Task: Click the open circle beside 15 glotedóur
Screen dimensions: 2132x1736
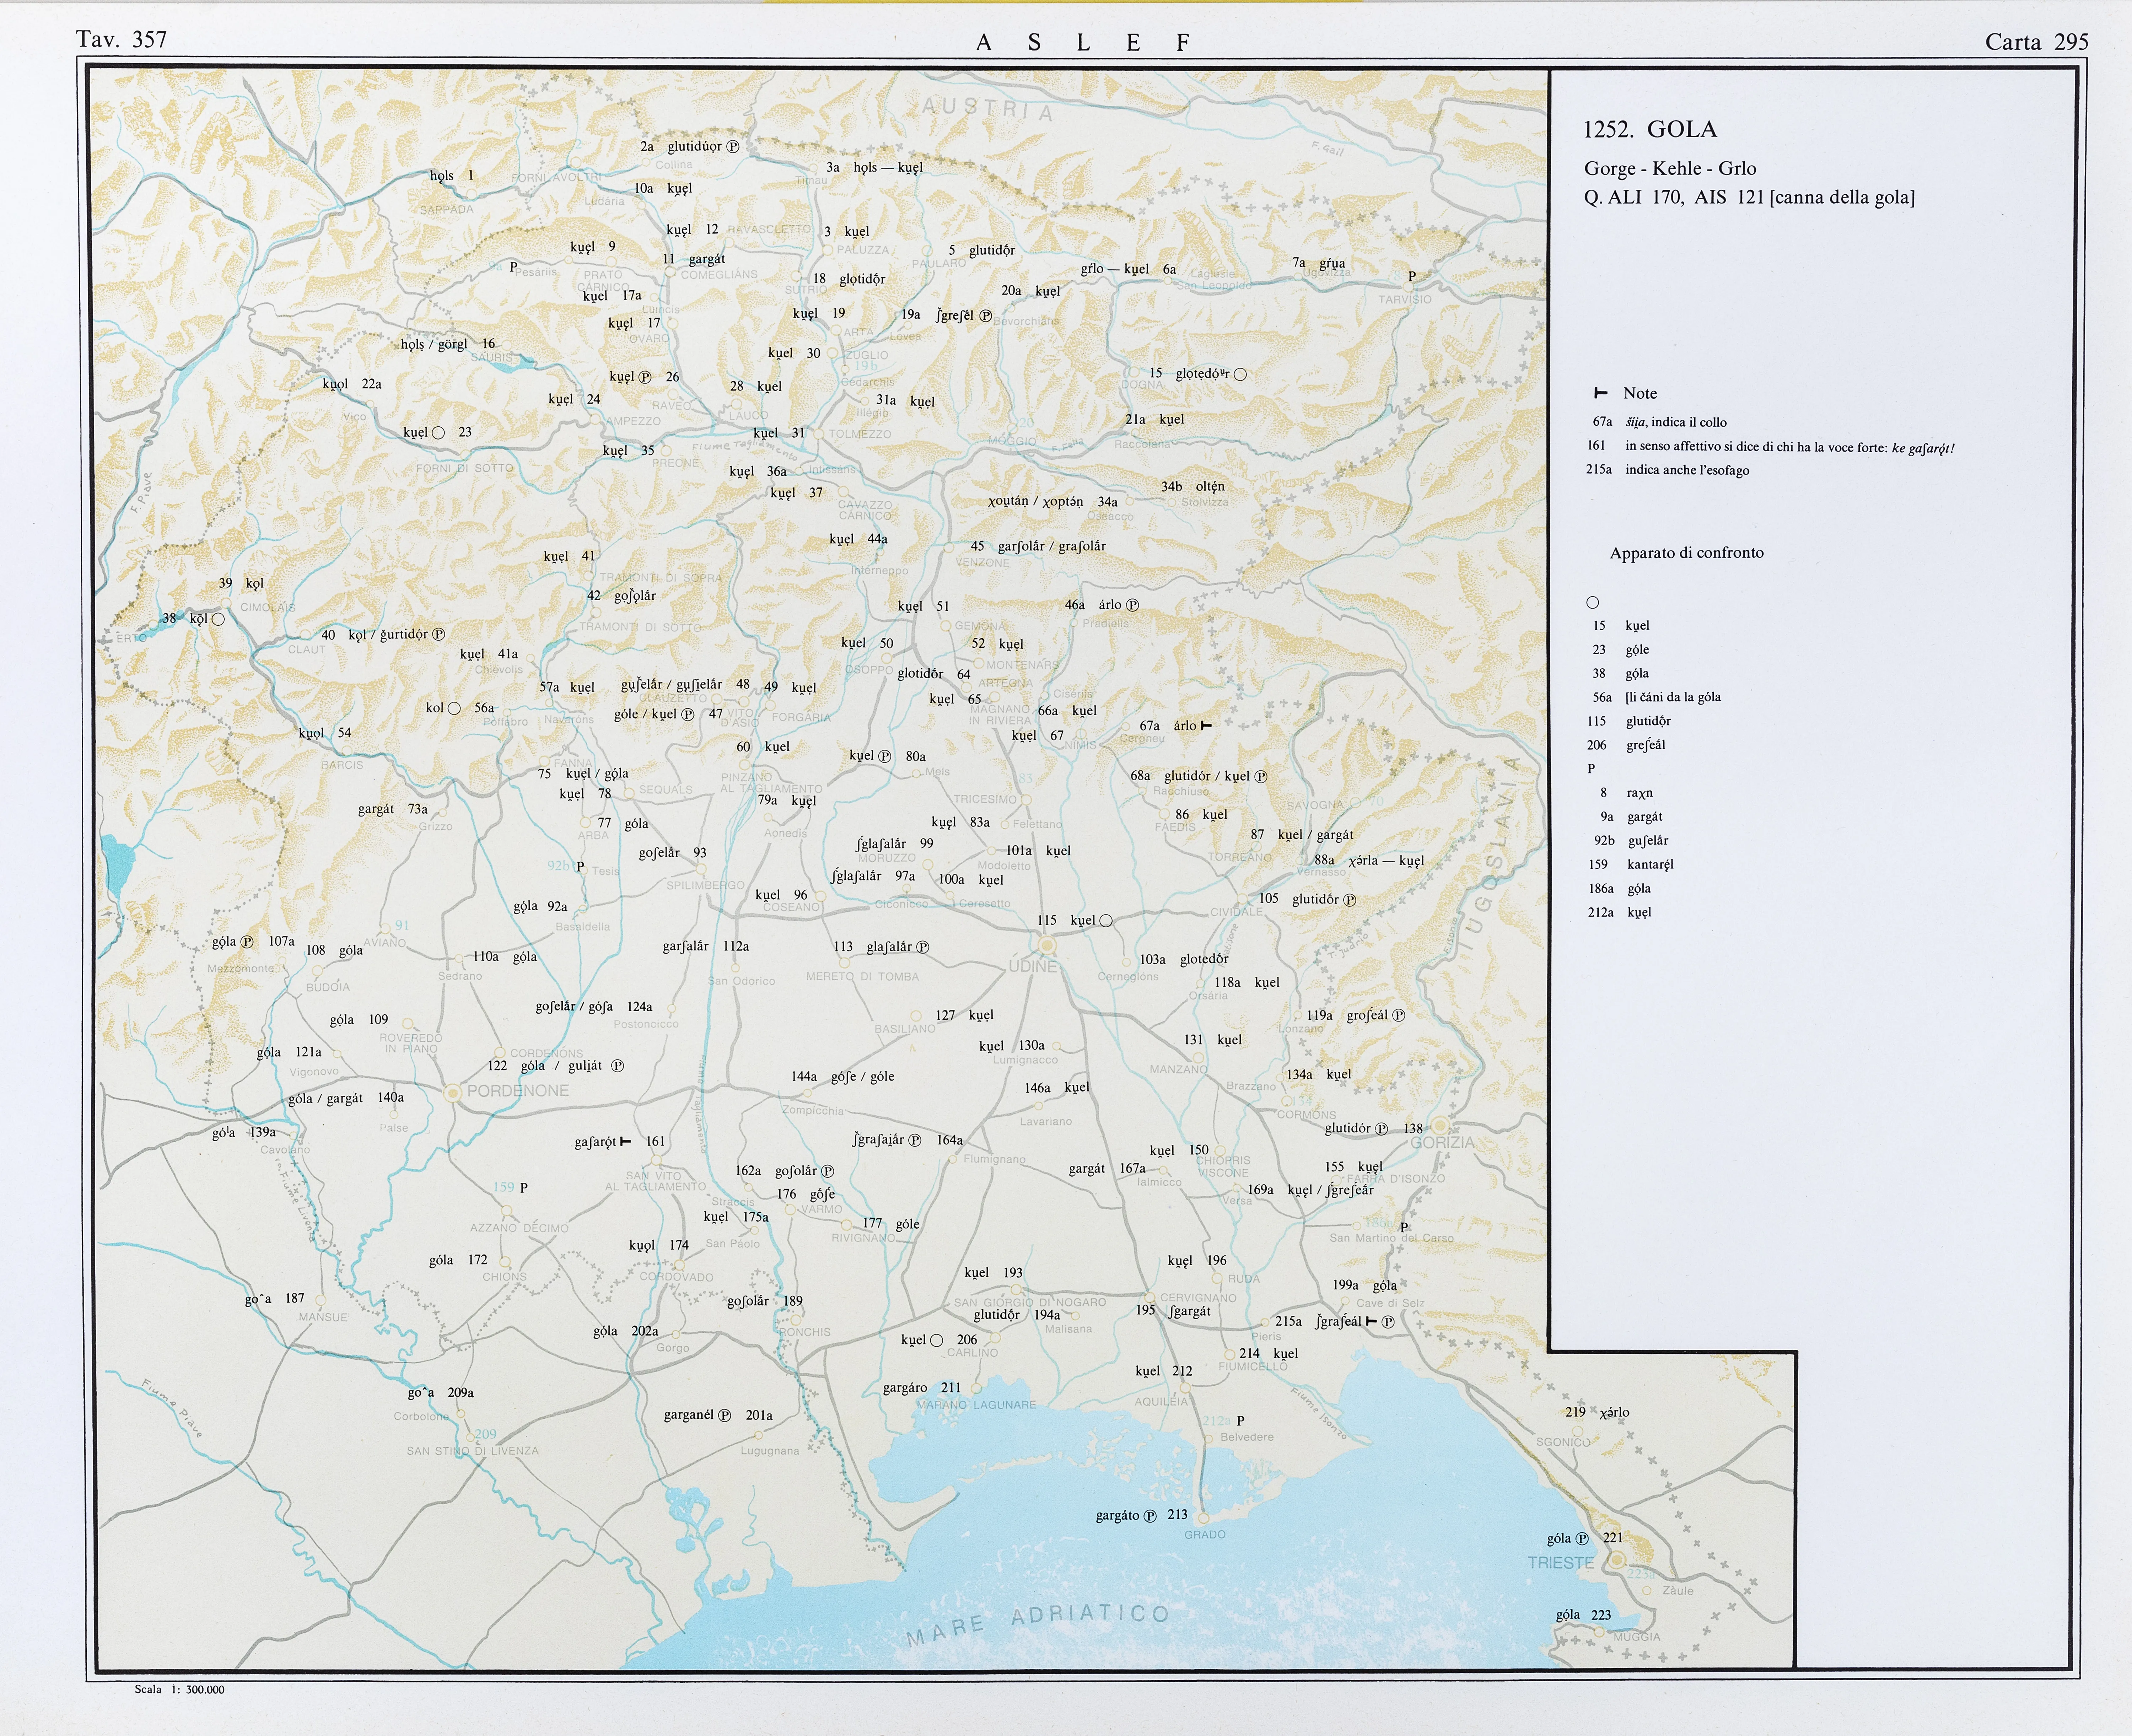Action: [x=1240, y=374]
